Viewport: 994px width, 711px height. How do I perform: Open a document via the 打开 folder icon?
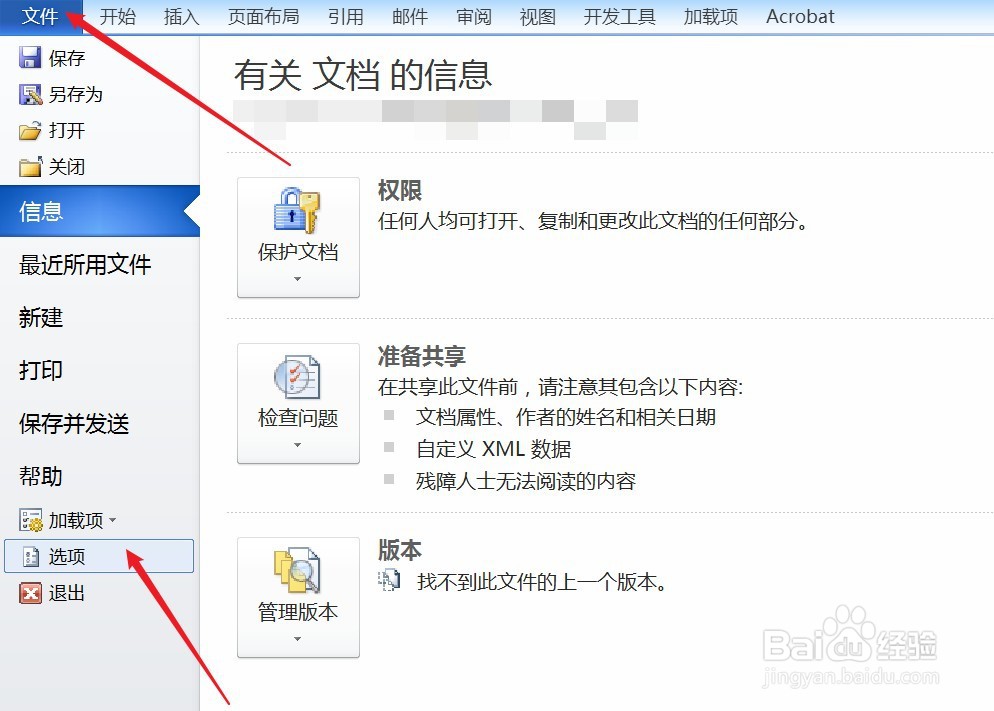coord(29,130)
